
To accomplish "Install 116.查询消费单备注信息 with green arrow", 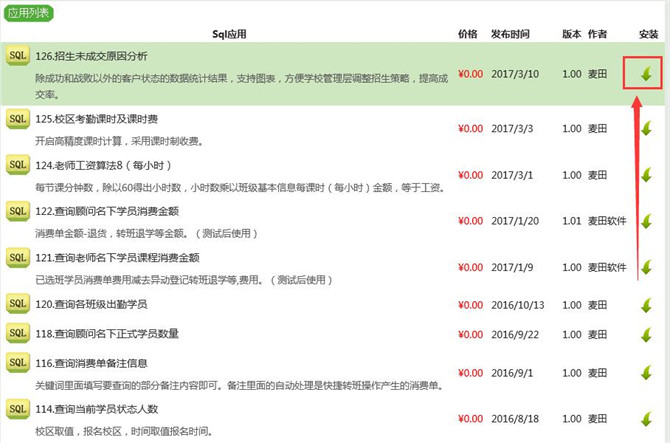I will 646,373.
